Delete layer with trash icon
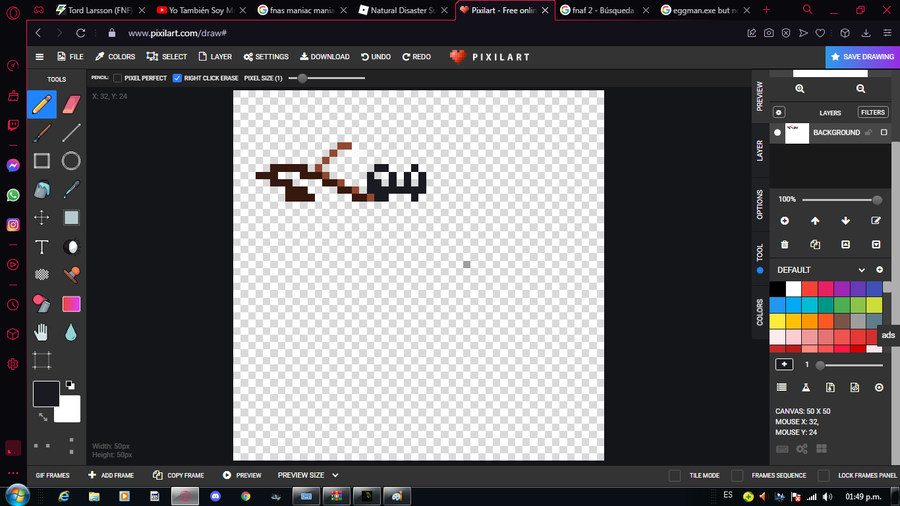Image resolution: width=900 pixels, height=506 pixels. (x=785, y=244)
